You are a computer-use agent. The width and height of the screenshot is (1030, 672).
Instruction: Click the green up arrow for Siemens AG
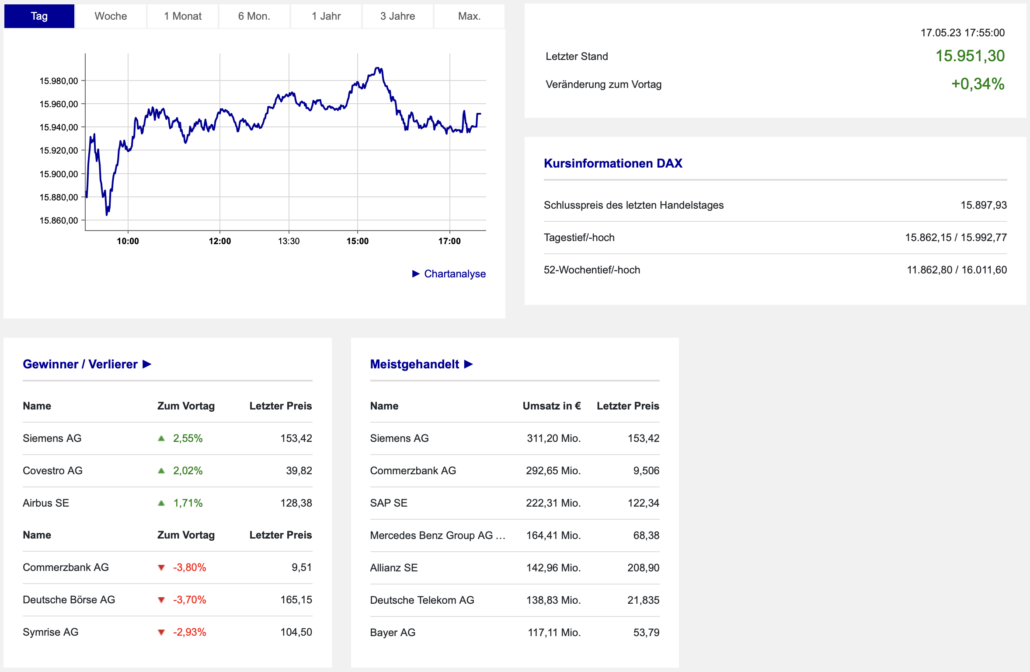(x=162, y=438)
